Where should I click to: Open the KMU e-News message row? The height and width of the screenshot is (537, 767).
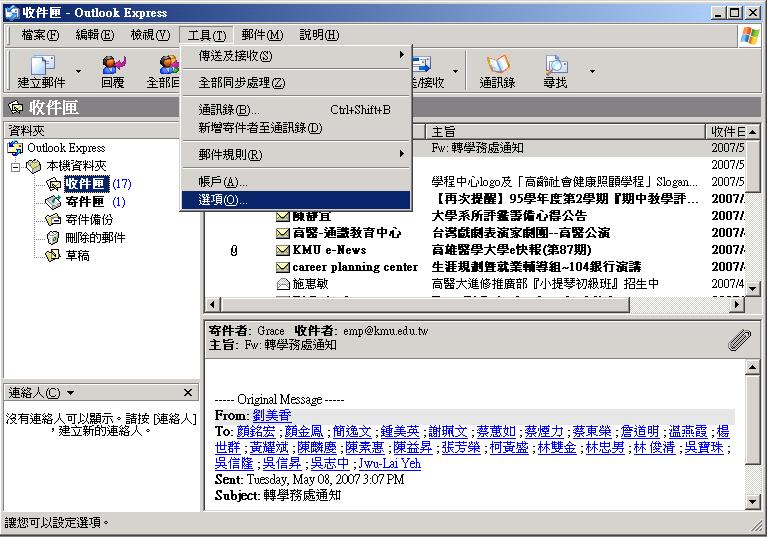pyautogui.click(x=474, y=250)
